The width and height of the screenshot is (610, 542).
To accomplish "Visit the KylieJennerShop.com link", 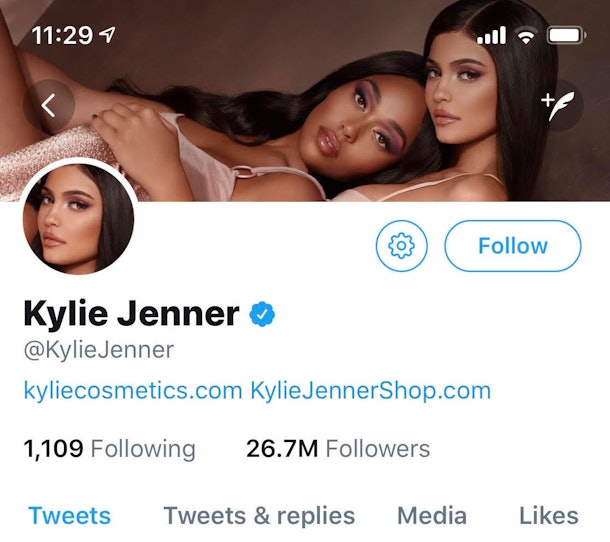I will click(370, 390).
